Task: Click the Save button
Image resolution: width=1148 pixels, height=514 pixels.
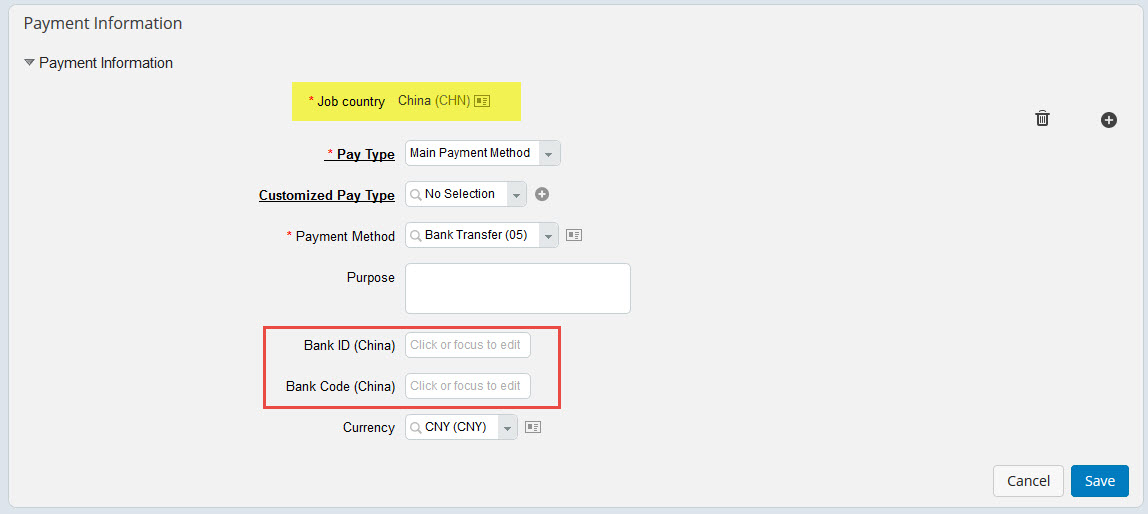Action: click(x=1100, y=481)
